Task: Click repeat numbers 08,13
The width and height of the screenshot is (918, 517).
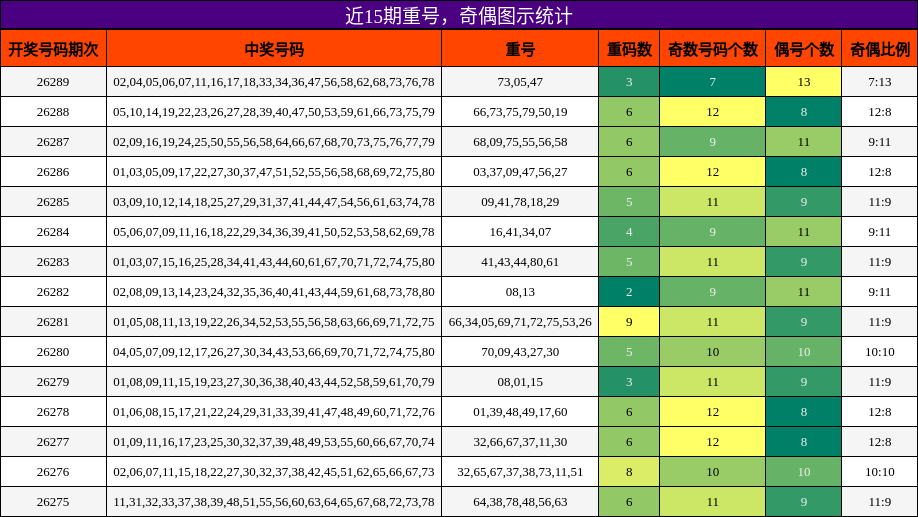Action: (520, 292)
